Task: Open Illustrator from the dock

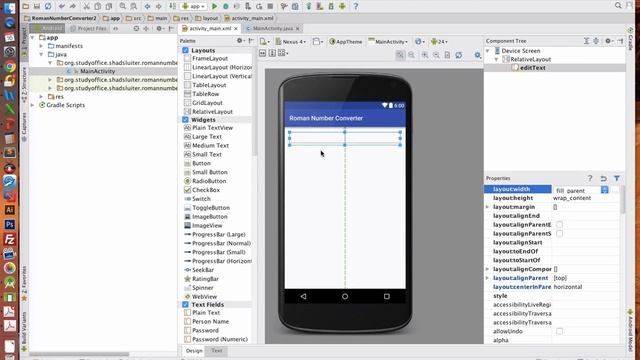Action: click(10, 210)
